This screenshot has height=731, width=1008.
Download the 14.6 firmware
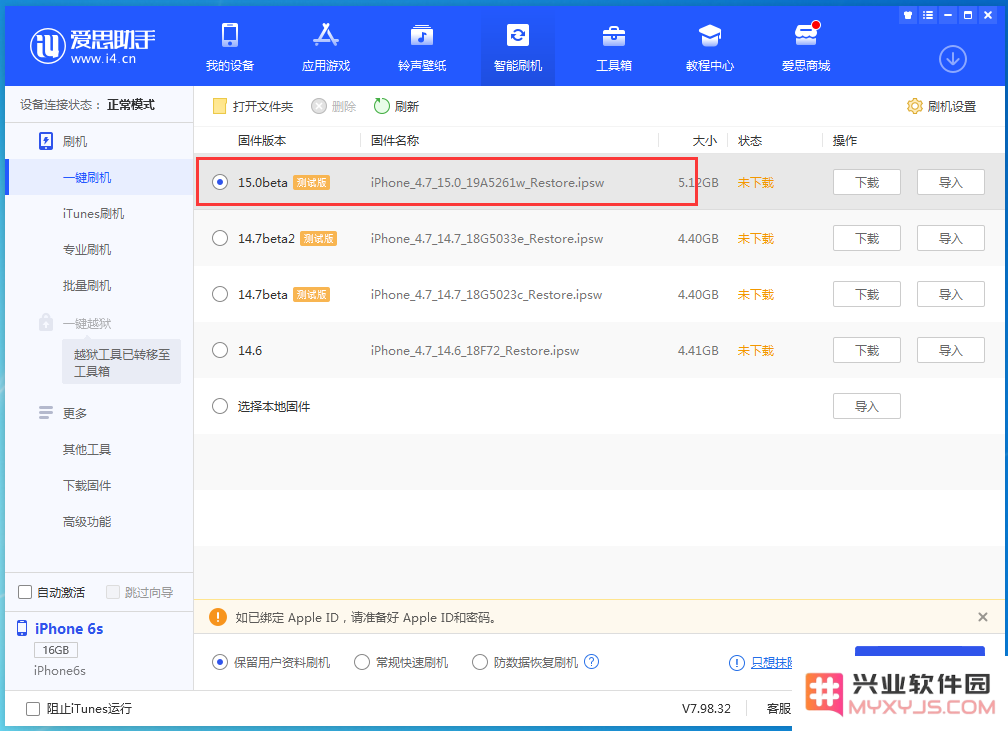[867, 350]
